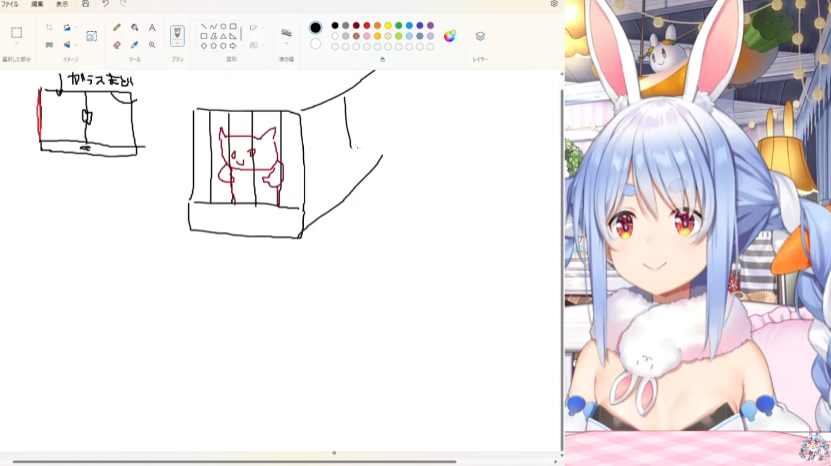Open Paint settings gear
This screenshot has height=466, width=831.
pos(554,4)
